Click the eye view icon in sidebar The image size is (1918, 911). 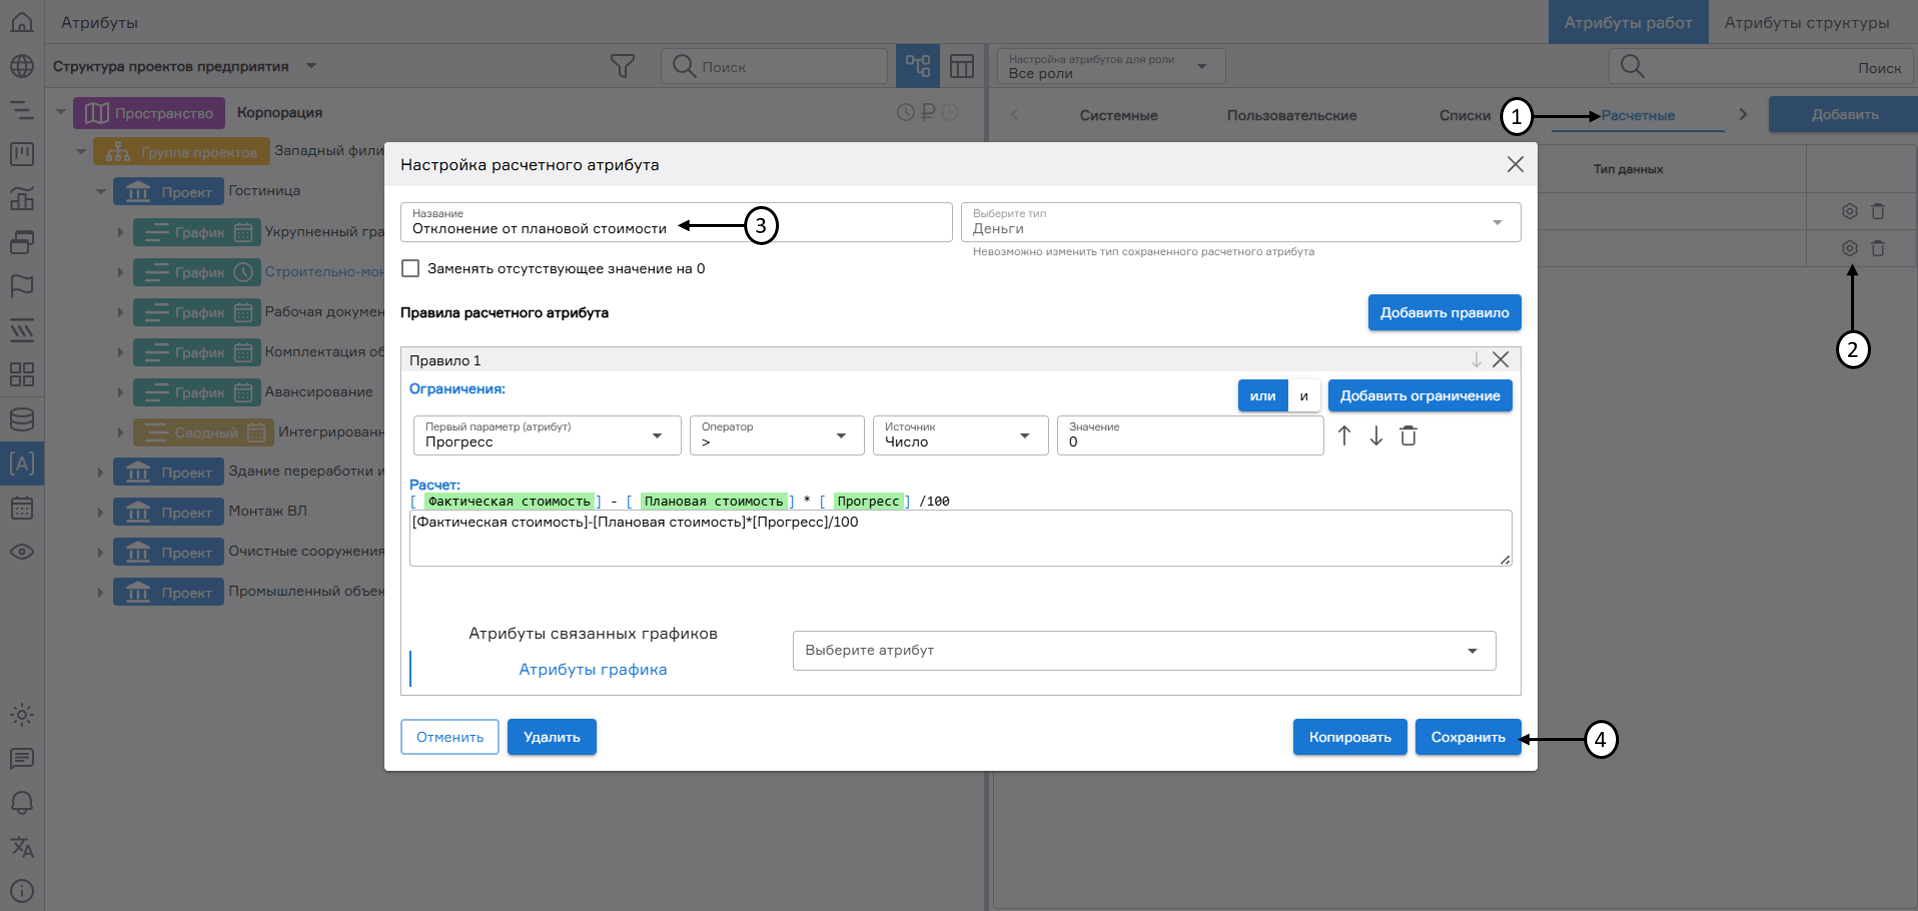22,552
